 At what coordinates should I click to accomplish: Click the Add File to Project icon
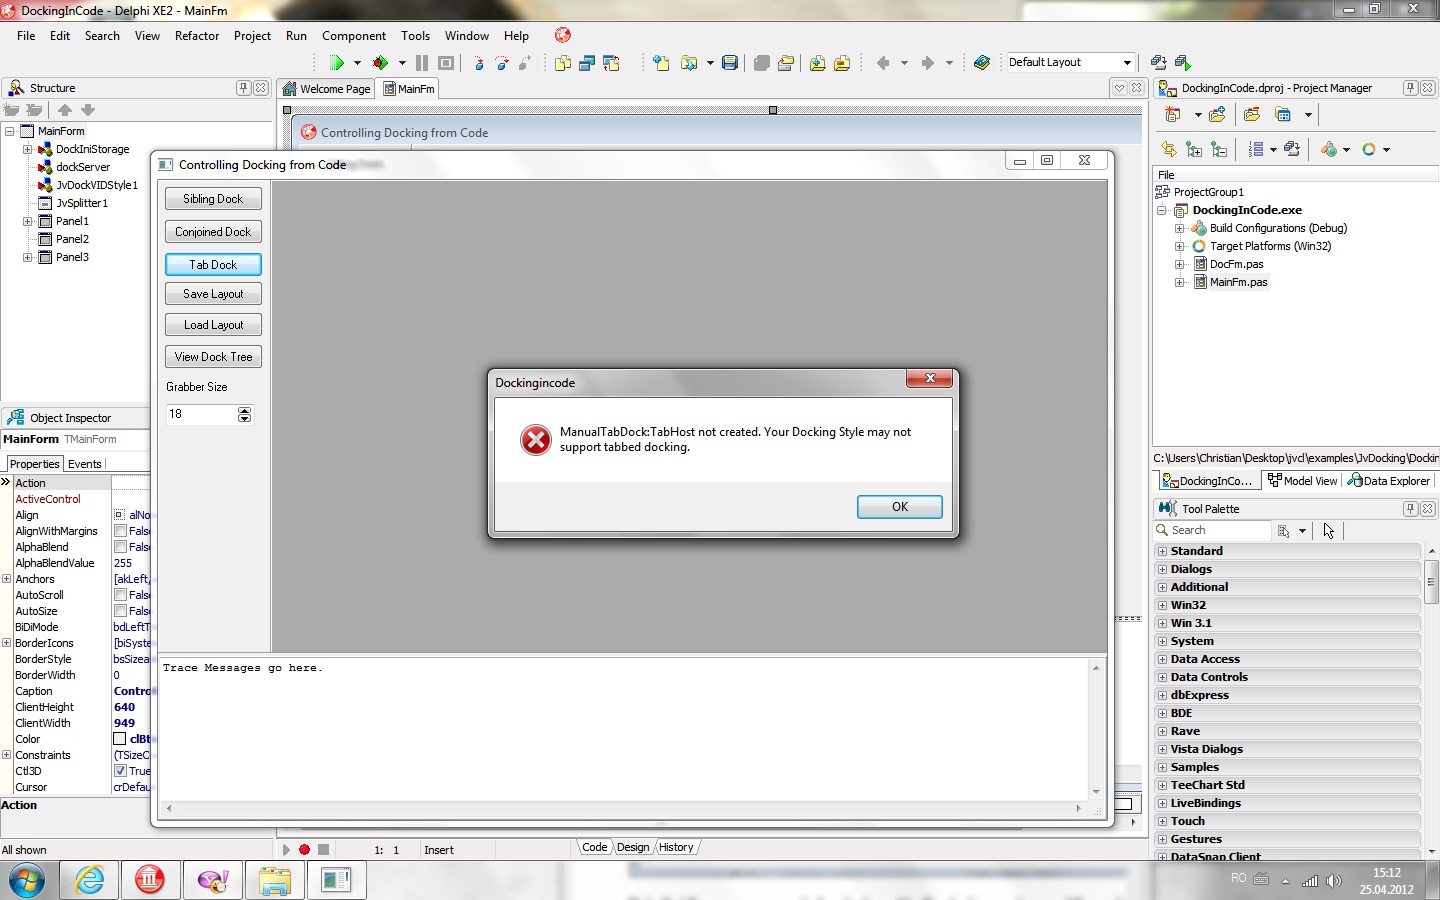[818, 63]
